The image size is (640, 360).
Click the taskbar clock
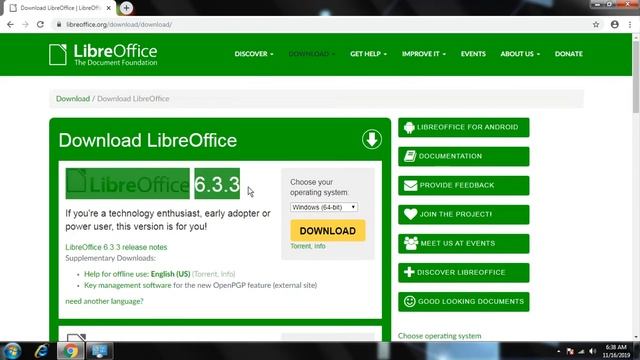click(x=616, y=351)
